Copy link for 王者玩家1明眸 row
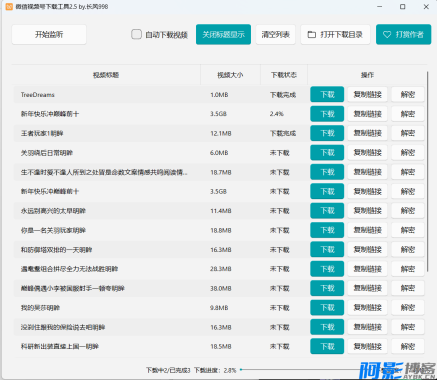 (x=367, y=133)
